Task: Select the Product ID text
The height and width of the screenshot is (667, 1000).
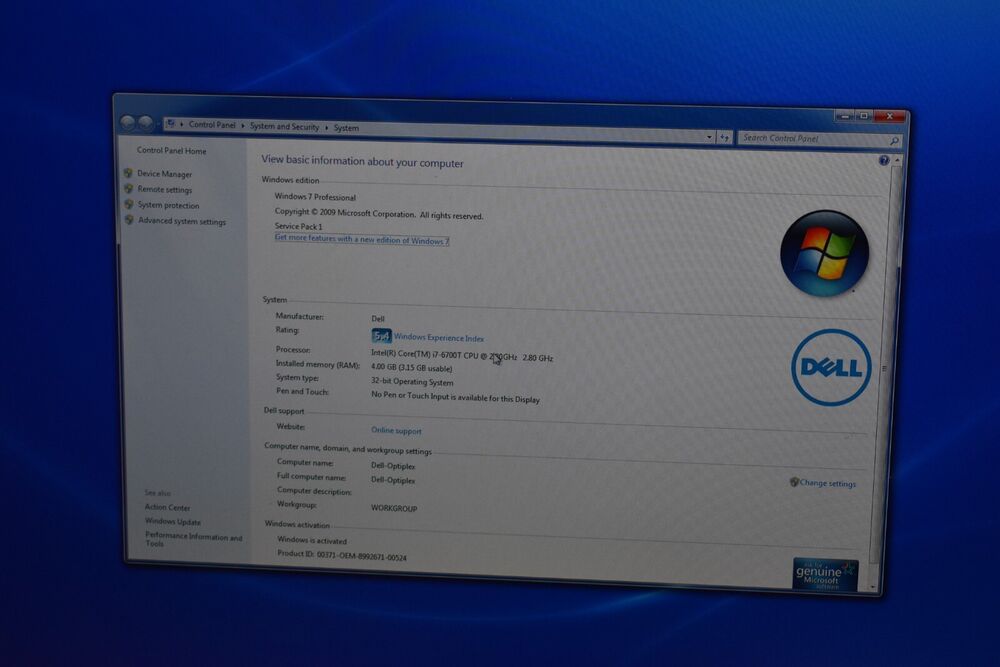Action: tap(342, 555)
